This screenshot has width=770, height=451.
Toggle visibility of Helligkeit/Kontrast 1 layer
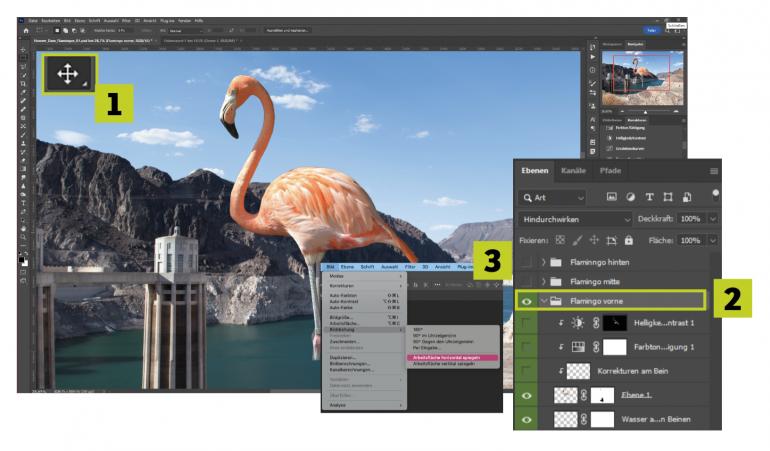(526, 323)
